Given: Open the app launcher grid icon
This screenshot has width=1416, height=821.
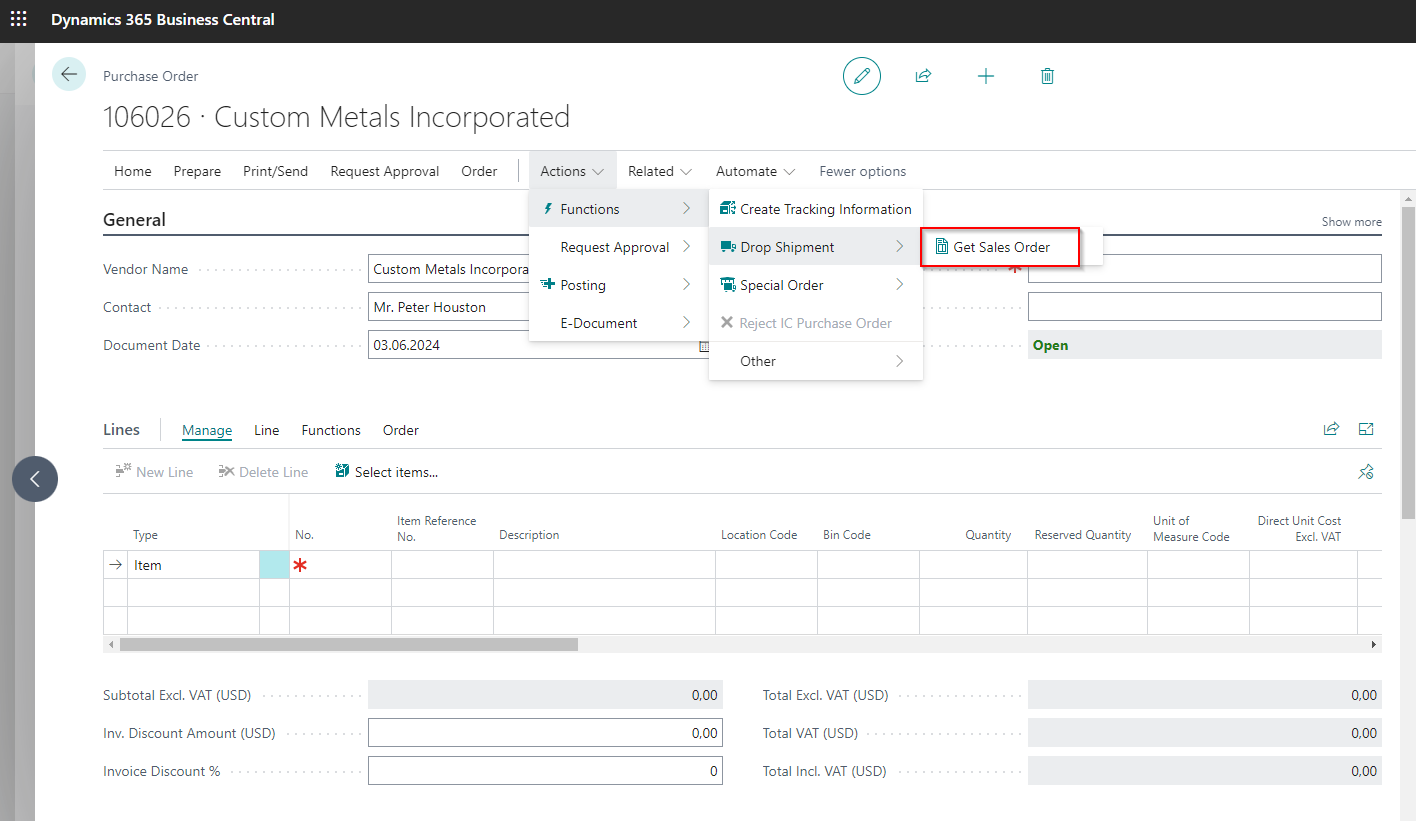Looking at the screenshot, I should click(x=19, y=19).
